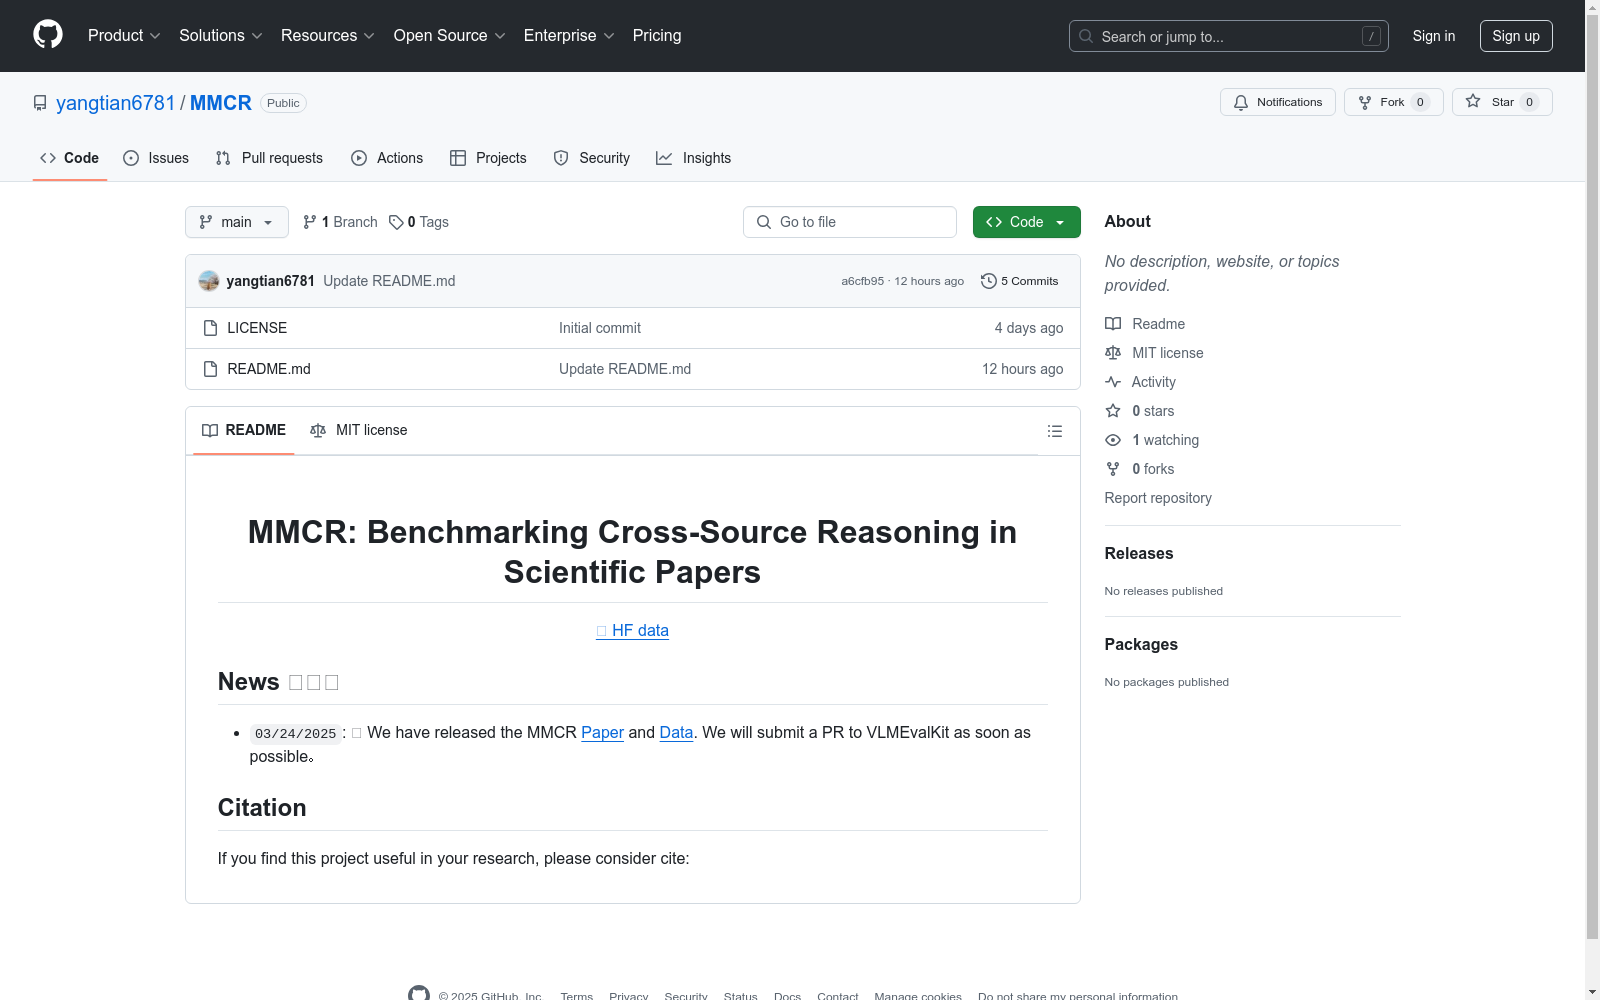Expand the Resources menu

pos(328,36)
